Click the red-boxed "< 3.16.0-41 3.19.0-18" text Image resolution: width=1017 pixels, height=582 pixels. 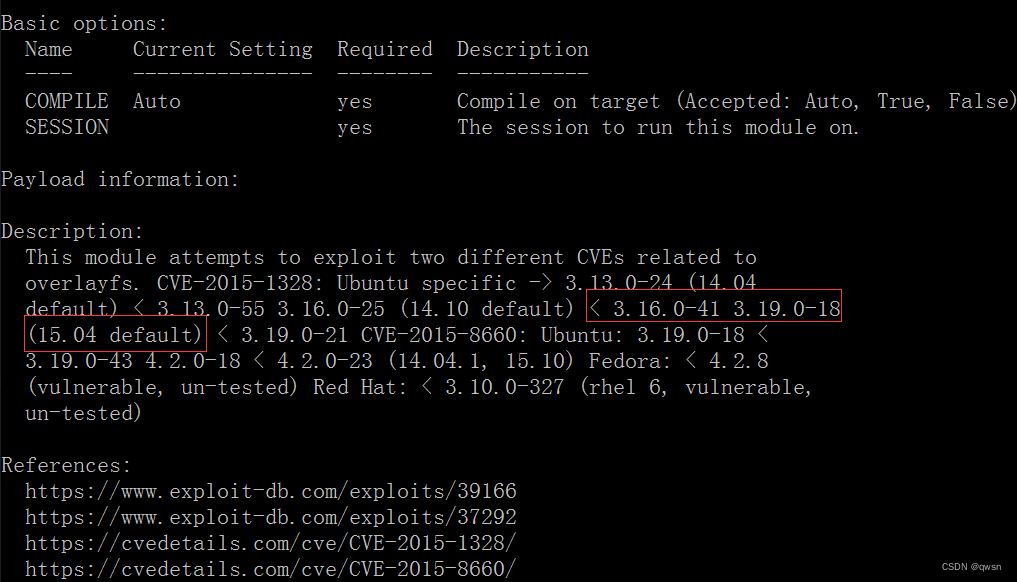[x=714, y=309]
